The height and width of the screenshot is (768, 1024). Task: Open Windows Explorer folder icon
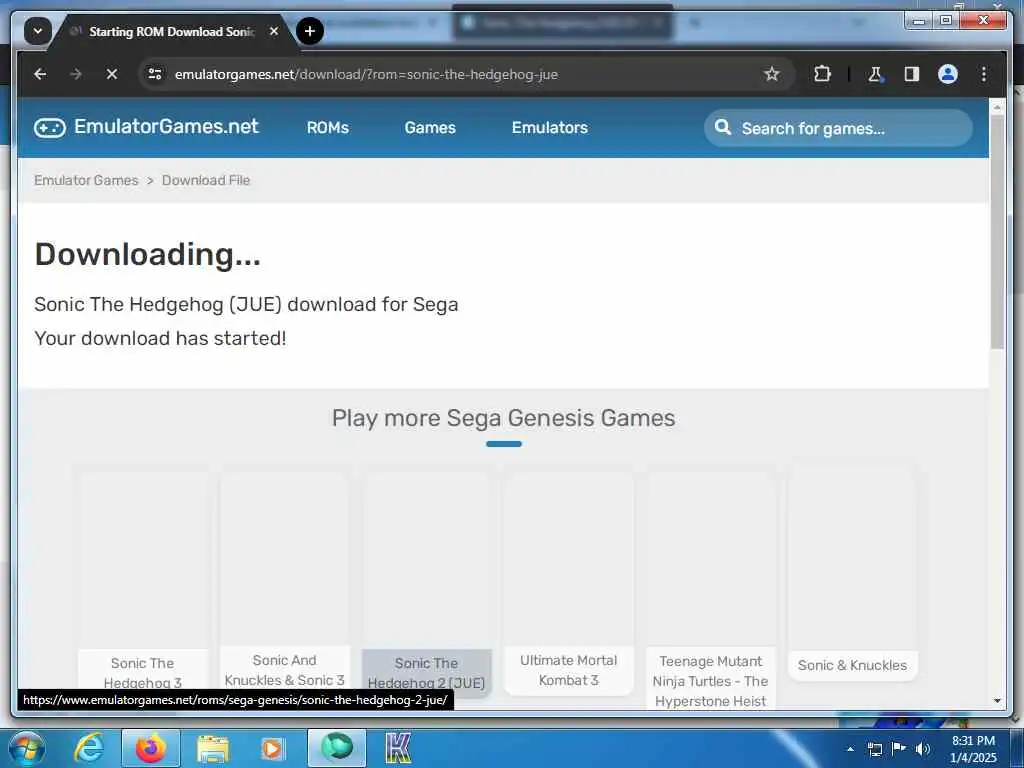click(213, 748)
